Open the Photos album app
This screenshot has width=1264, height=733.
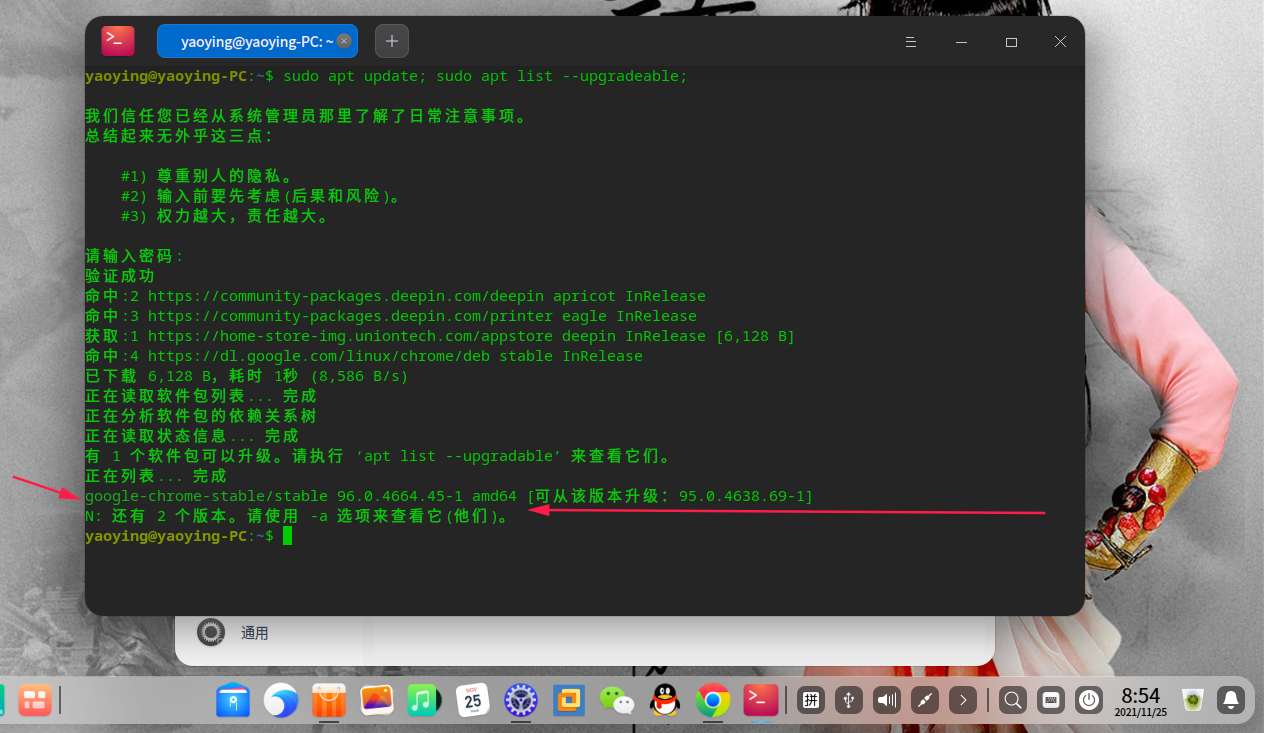(x=377, y=700)
